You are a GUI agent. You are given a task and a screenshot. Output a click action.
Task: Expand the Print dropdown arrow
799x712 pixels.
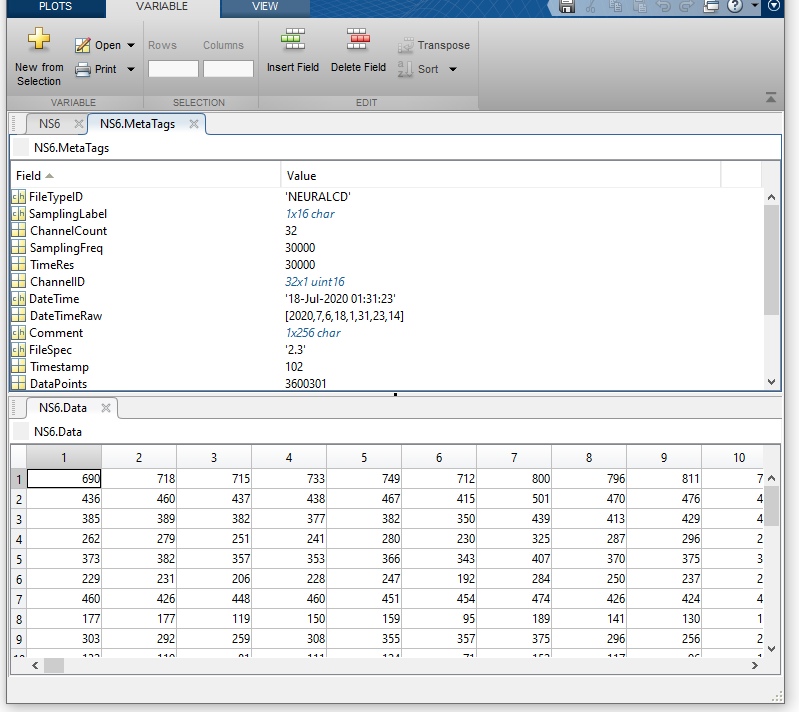tap(131, 70)
